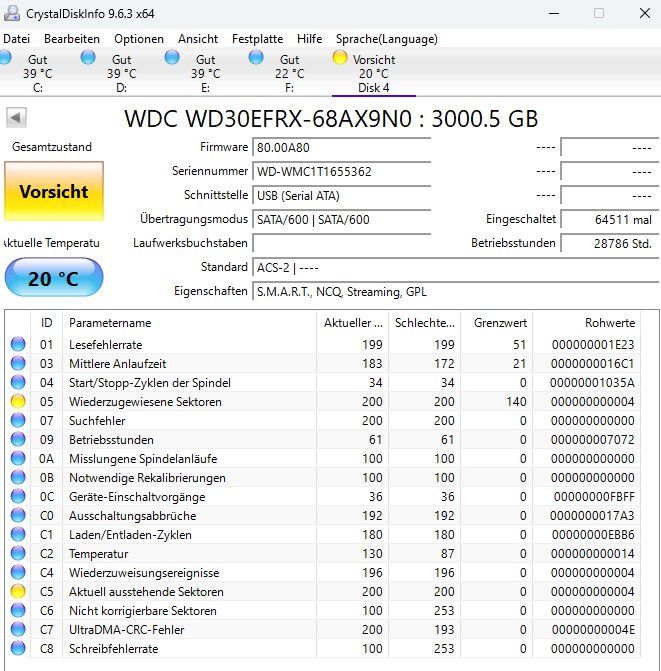Click raw value 0000000FBFF
Image resolution: width=661 pixels, height=671 pixels.
pos(594,497)
